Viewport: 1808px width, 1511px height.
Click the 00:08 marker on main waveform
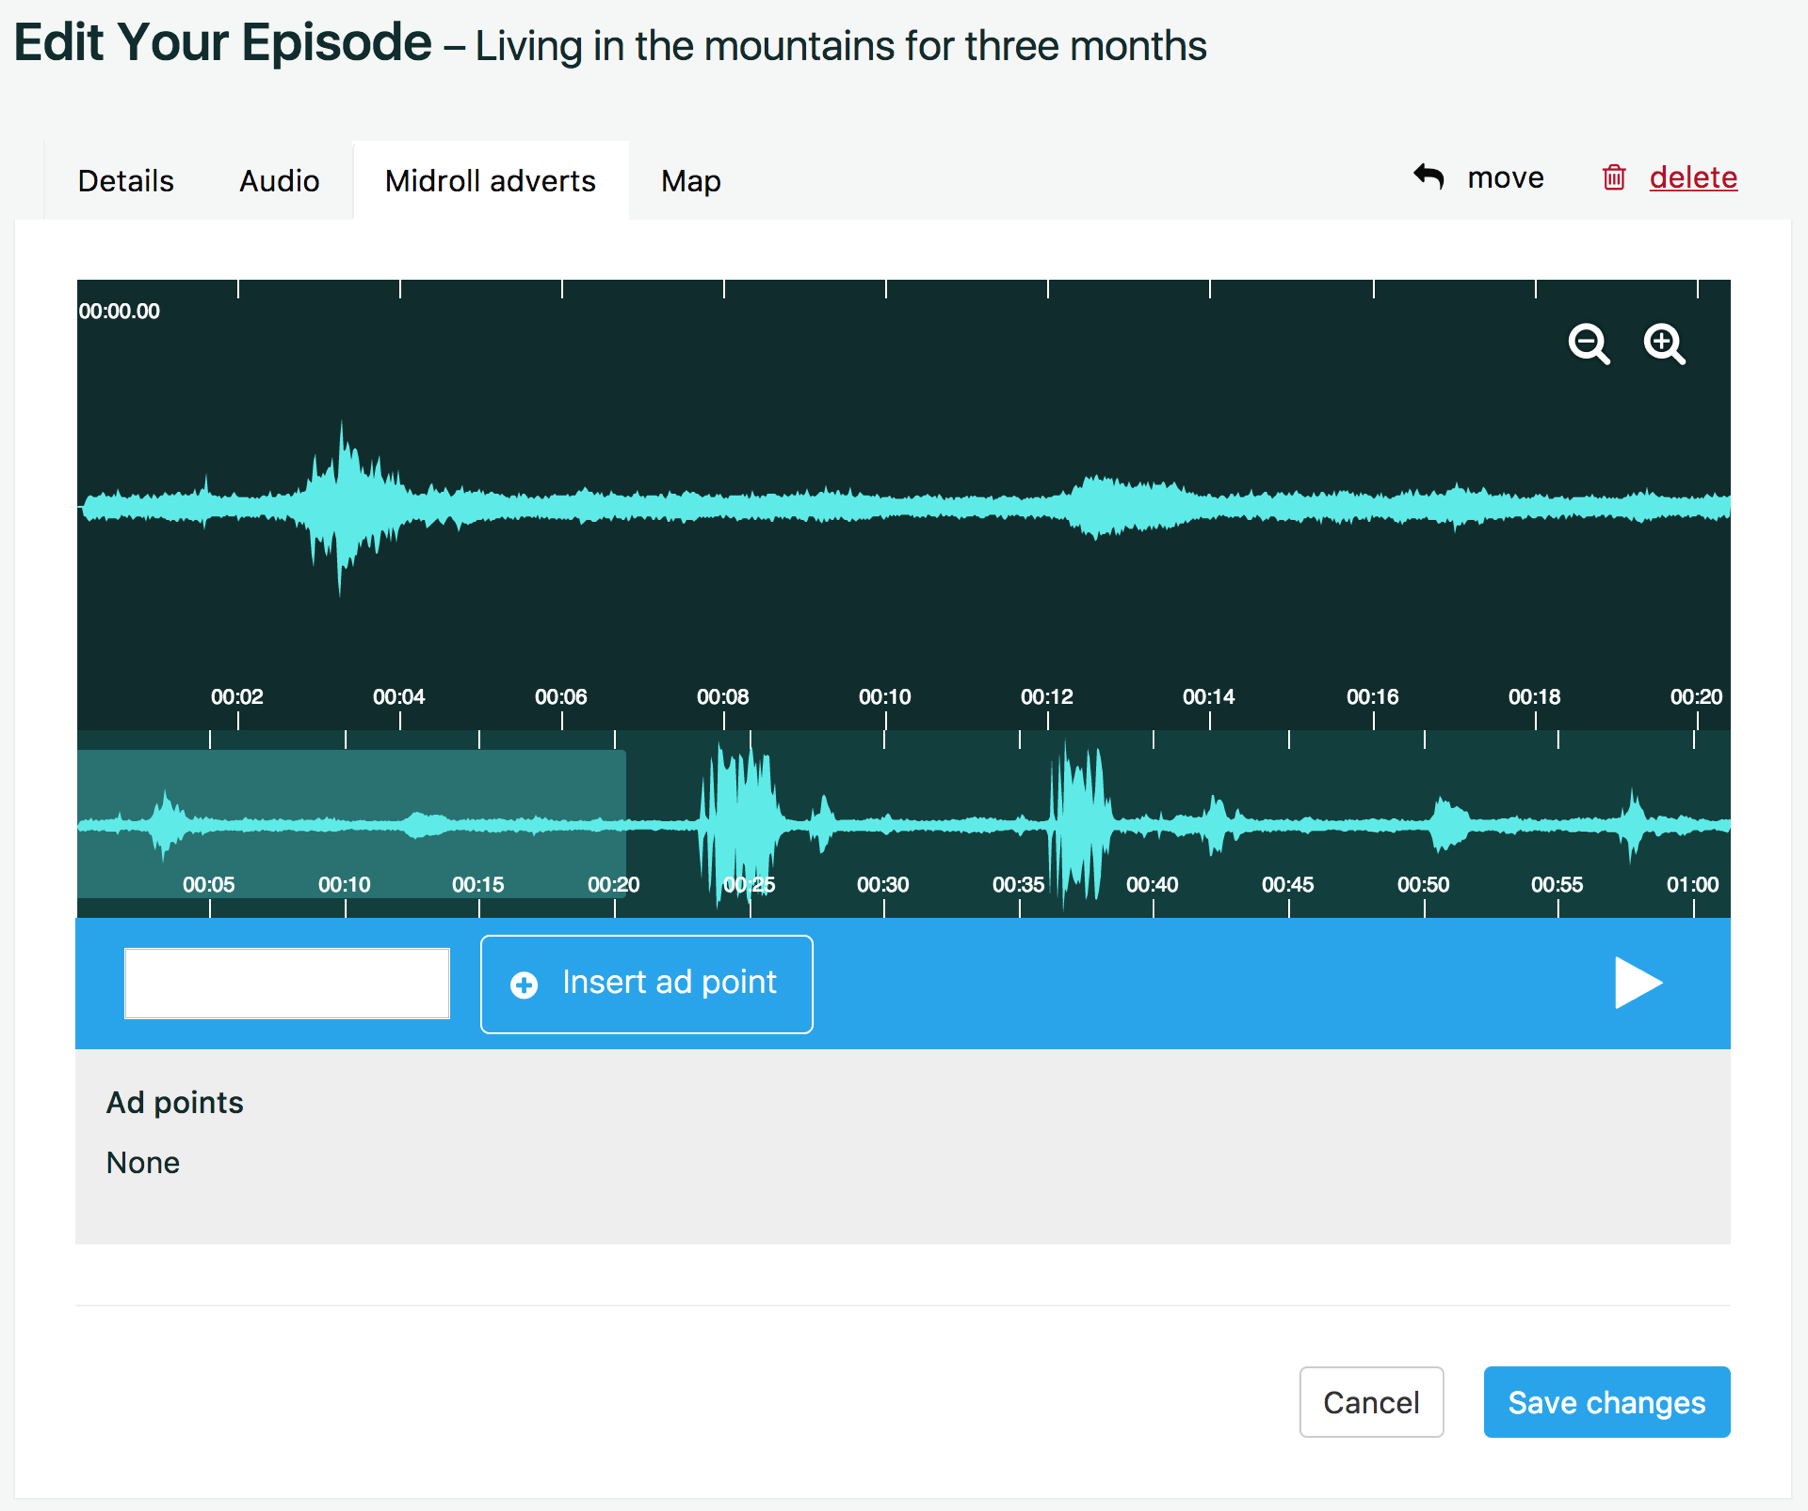click(723, 697)
